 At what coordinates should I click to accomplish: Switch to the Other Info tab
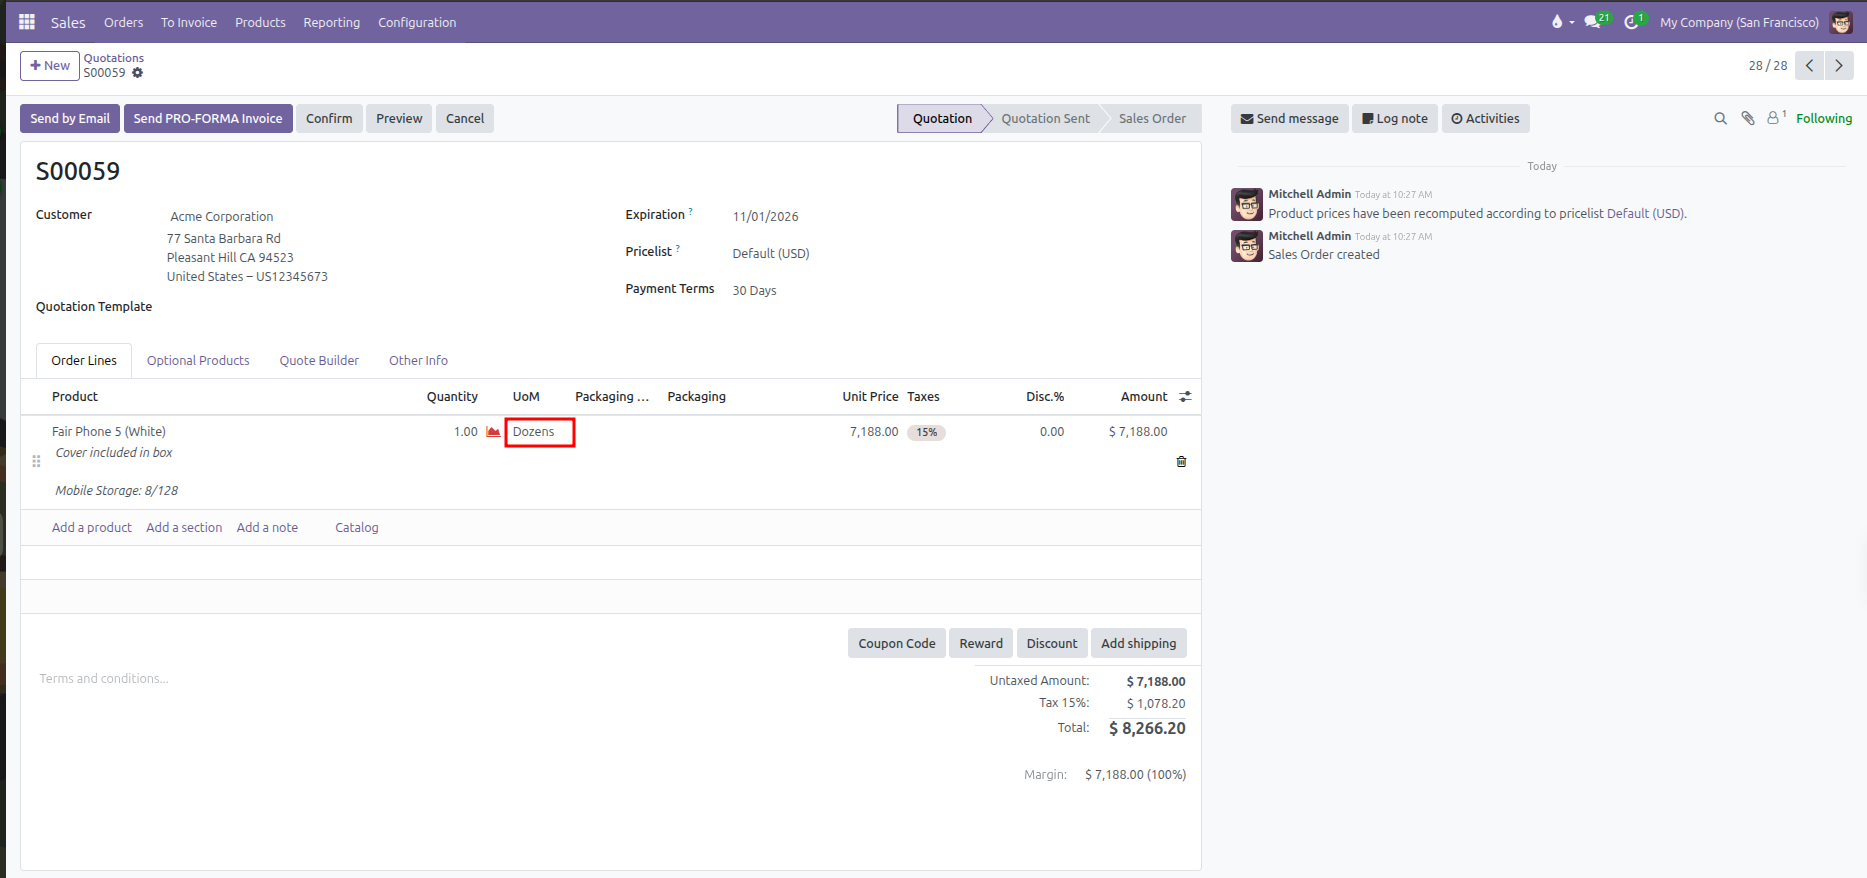pos(418,361)
